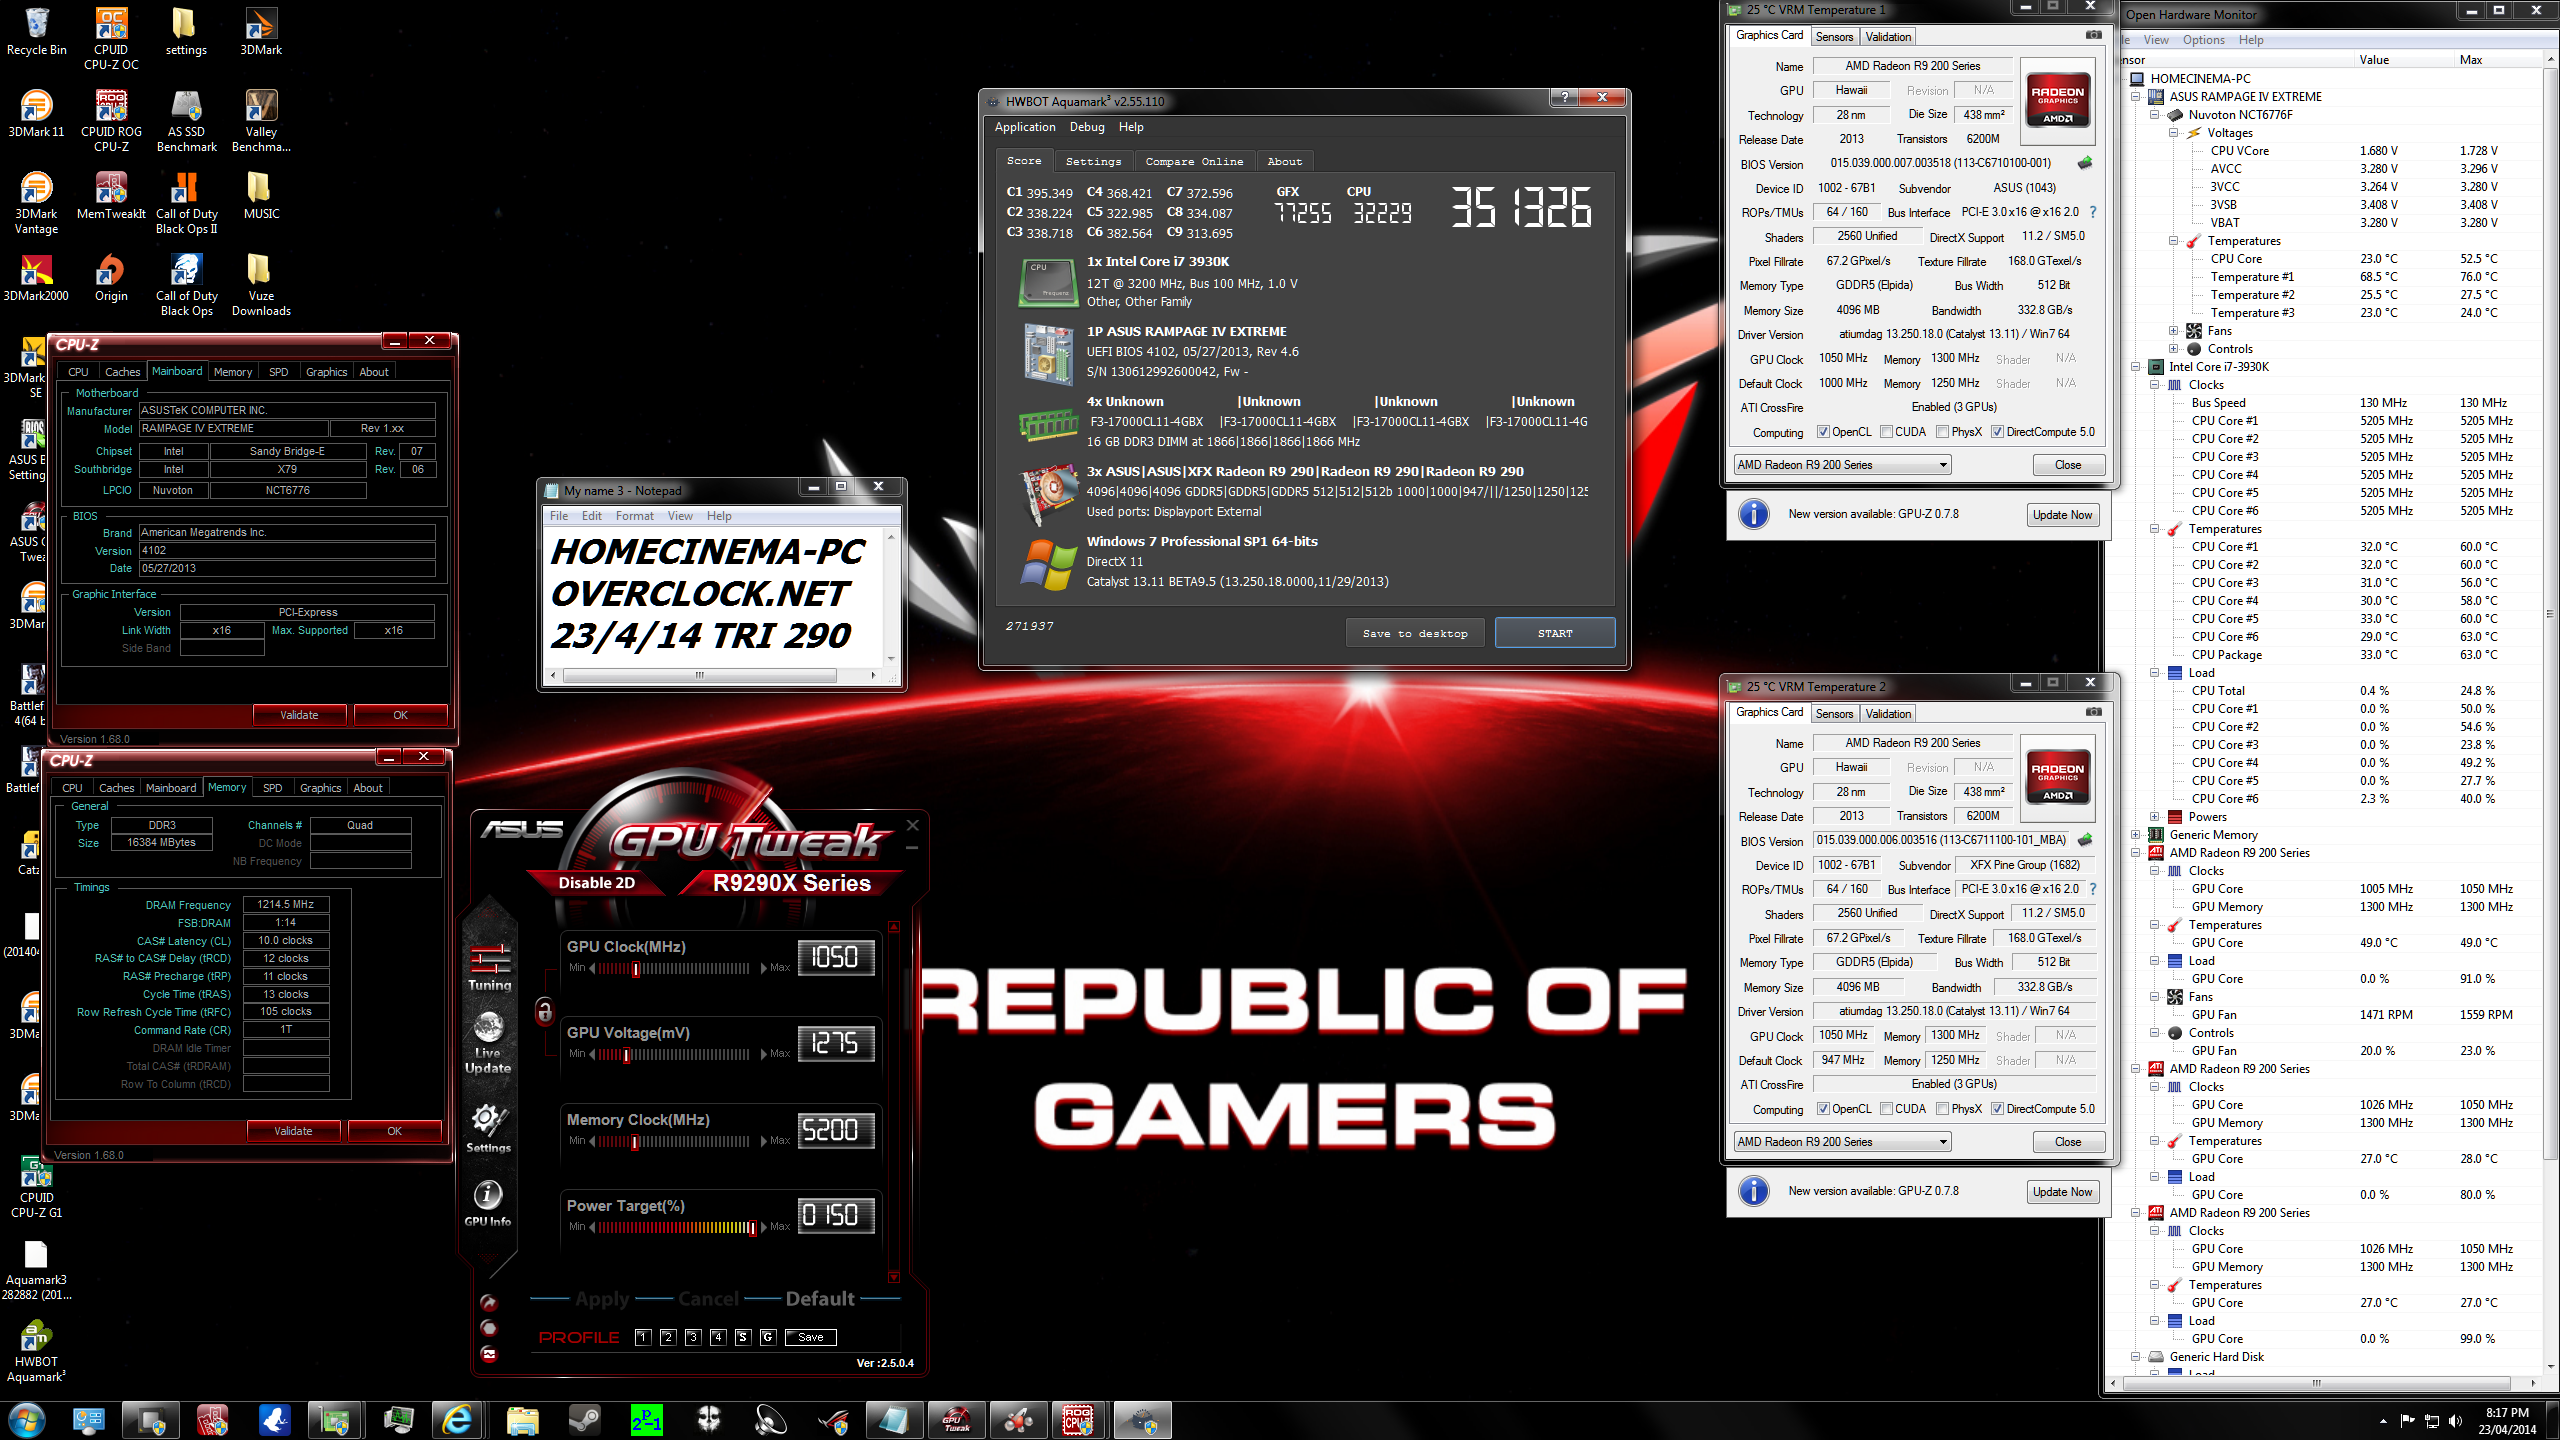Image resolution: width=2560 pixels, height=1440 pixels.
Task: Click the GPU Voltage slider handle in GPU Tweak
Action: [x=627, y=1054]
